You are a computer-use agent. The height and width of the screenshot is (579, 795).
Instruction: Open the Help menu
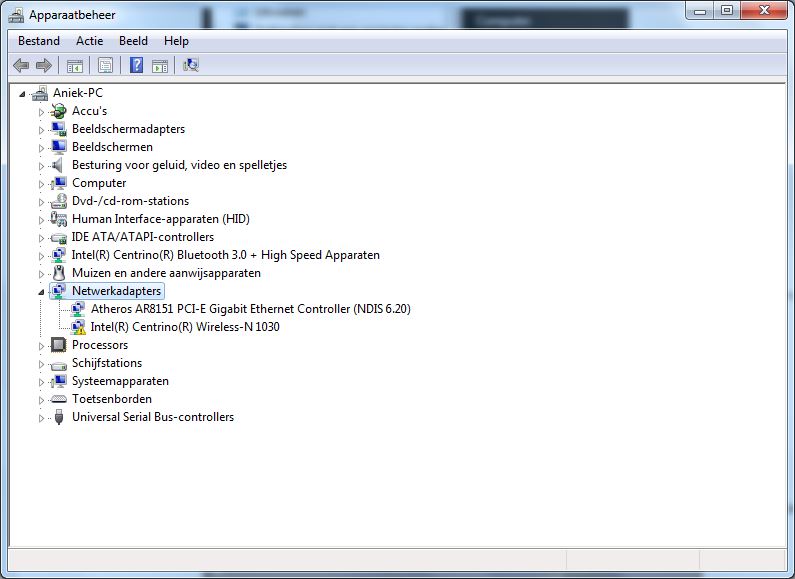tap(176, 41)
